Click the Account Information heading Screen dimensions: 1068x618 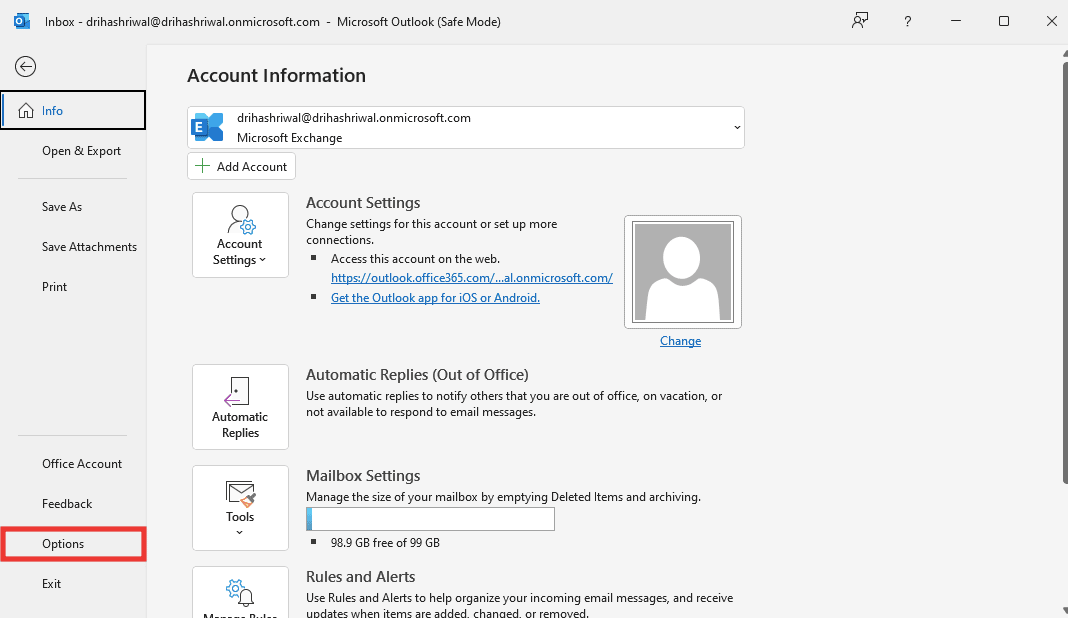point(277,76)
